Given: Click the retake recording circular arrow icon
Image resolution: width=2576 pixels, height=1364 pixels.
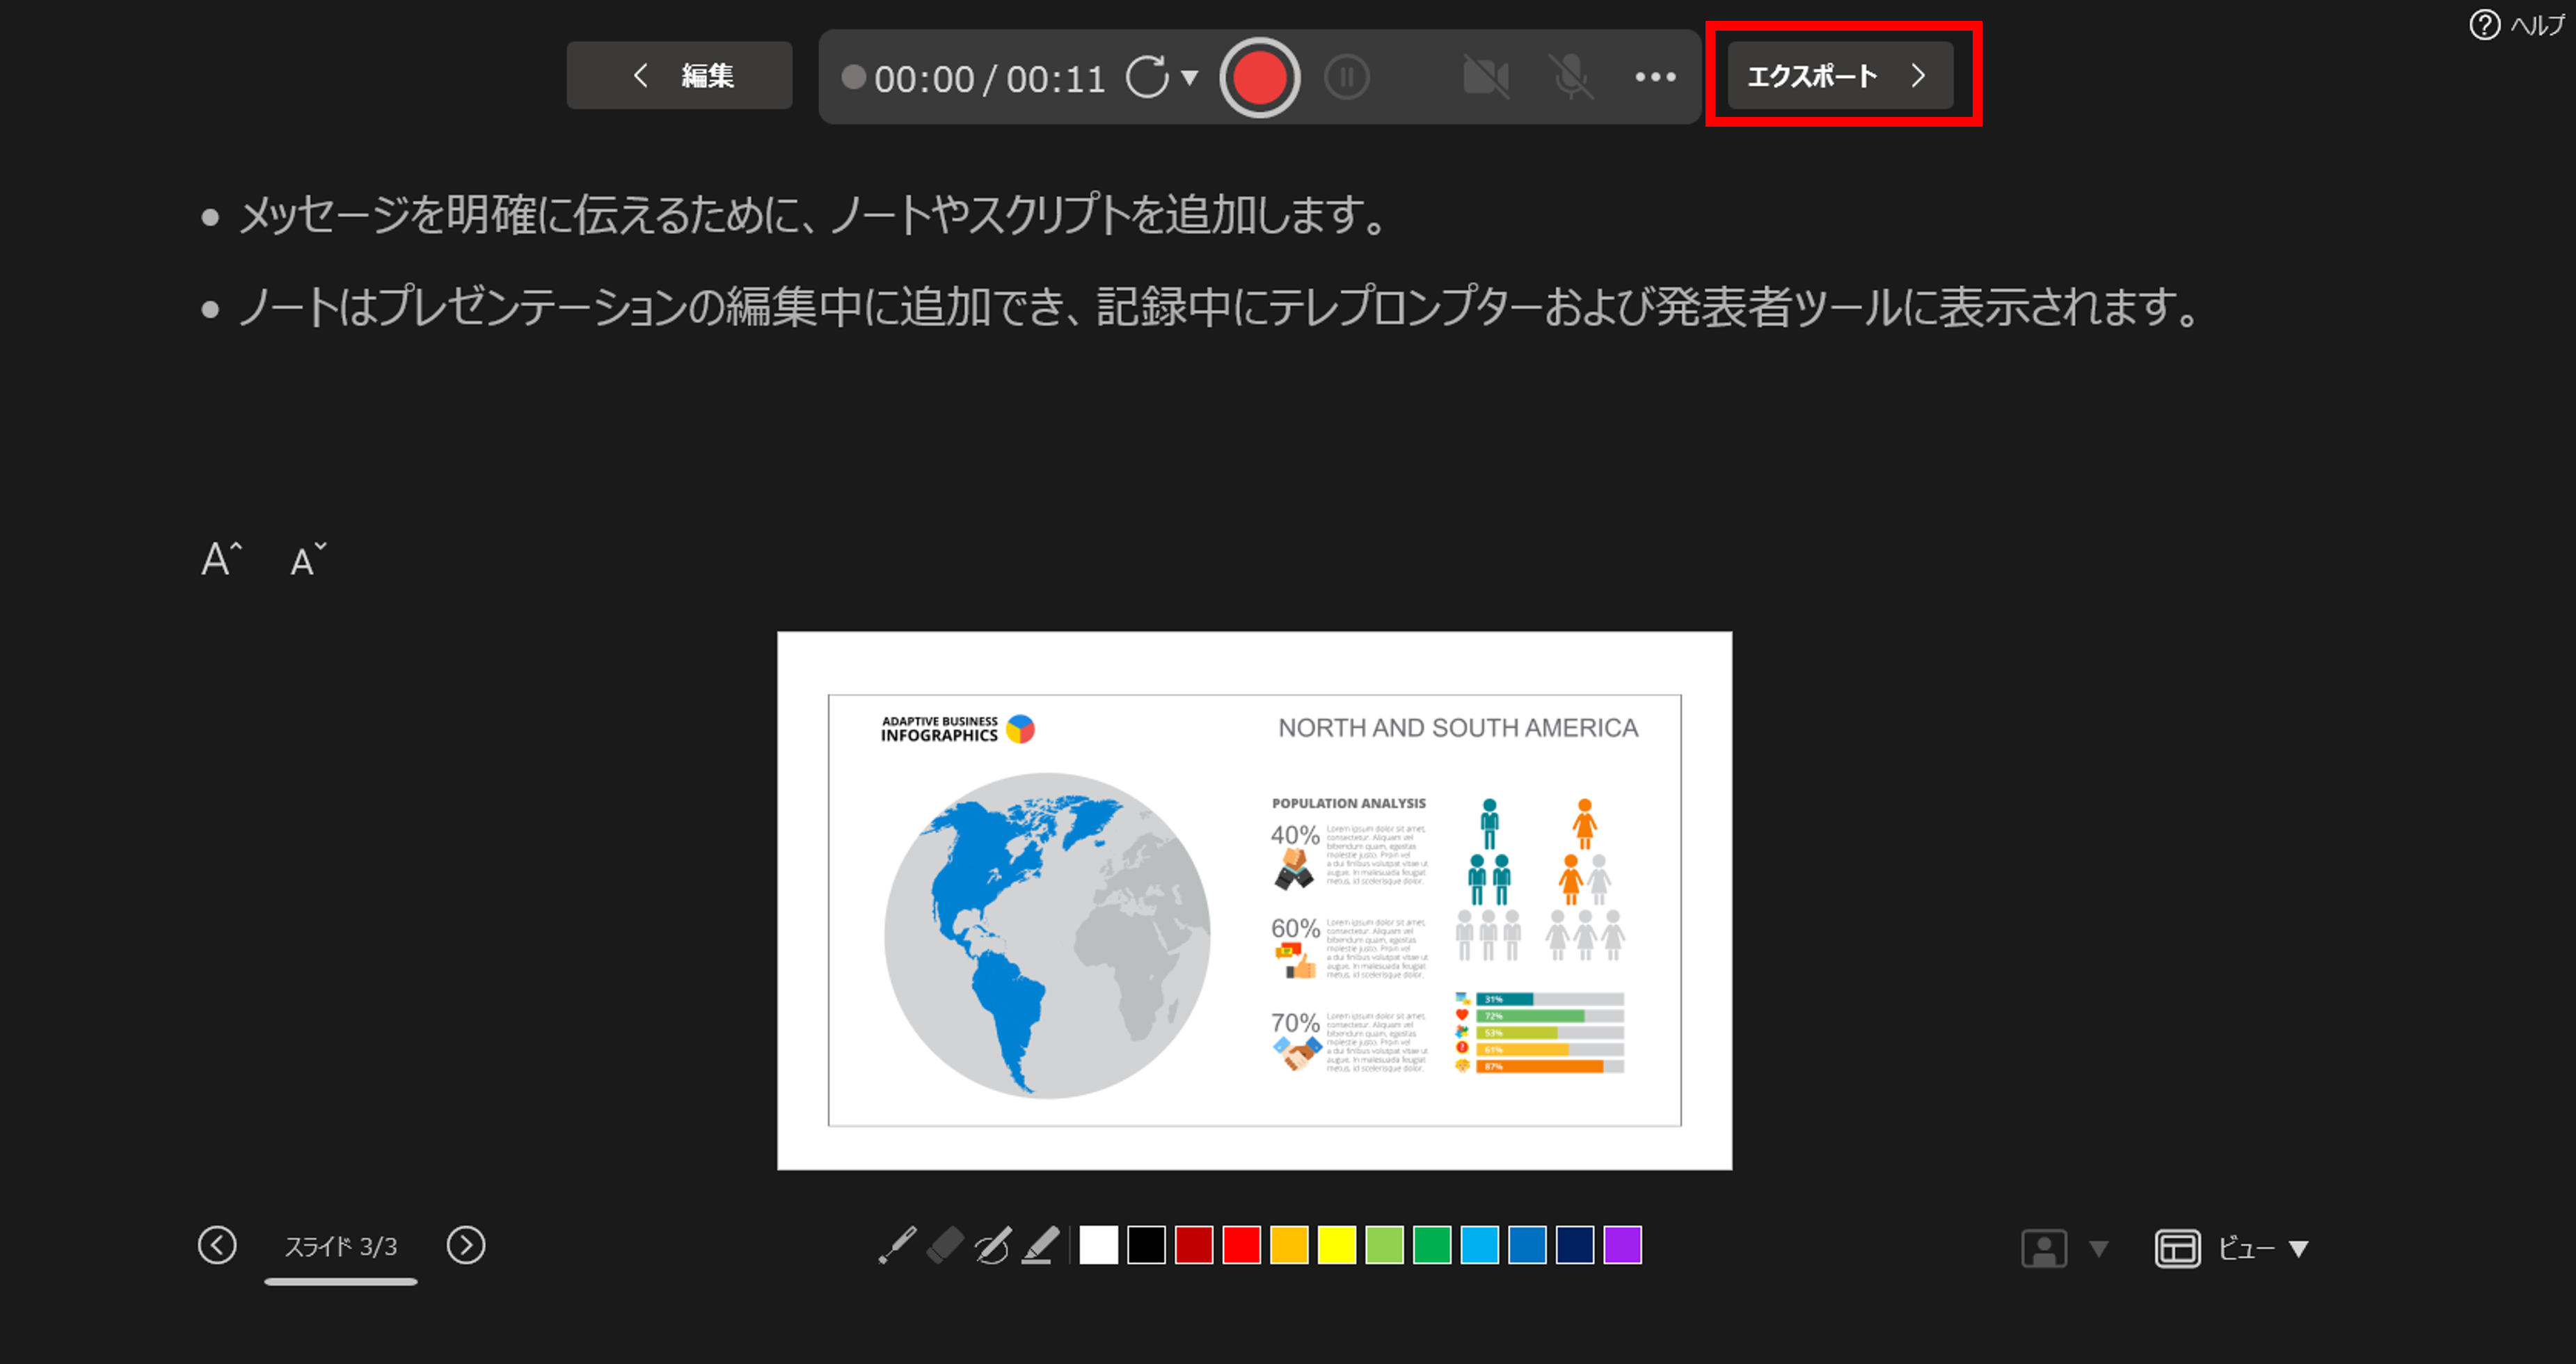Looking at the screenshot, I should point(1147,77).
